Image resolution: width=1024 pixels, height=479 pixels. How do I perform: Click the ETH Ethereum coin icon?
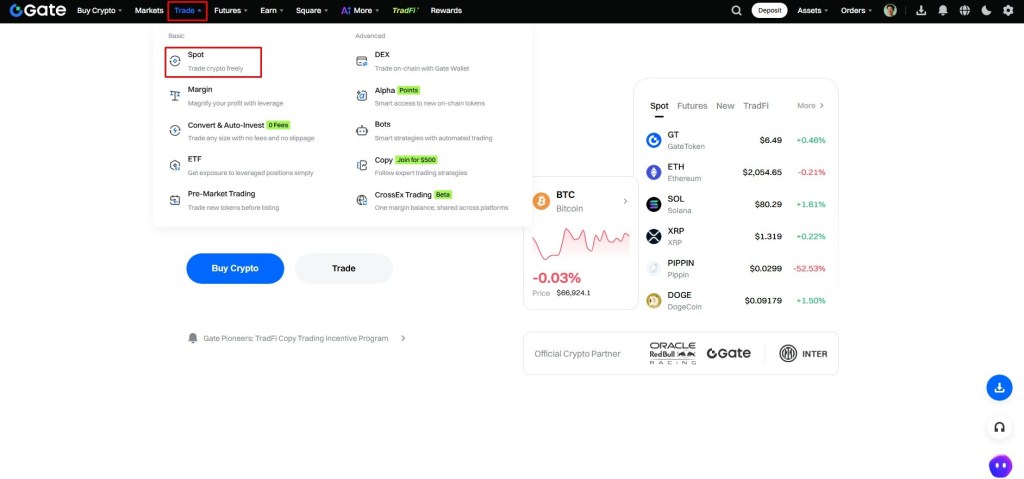point(654,173)
